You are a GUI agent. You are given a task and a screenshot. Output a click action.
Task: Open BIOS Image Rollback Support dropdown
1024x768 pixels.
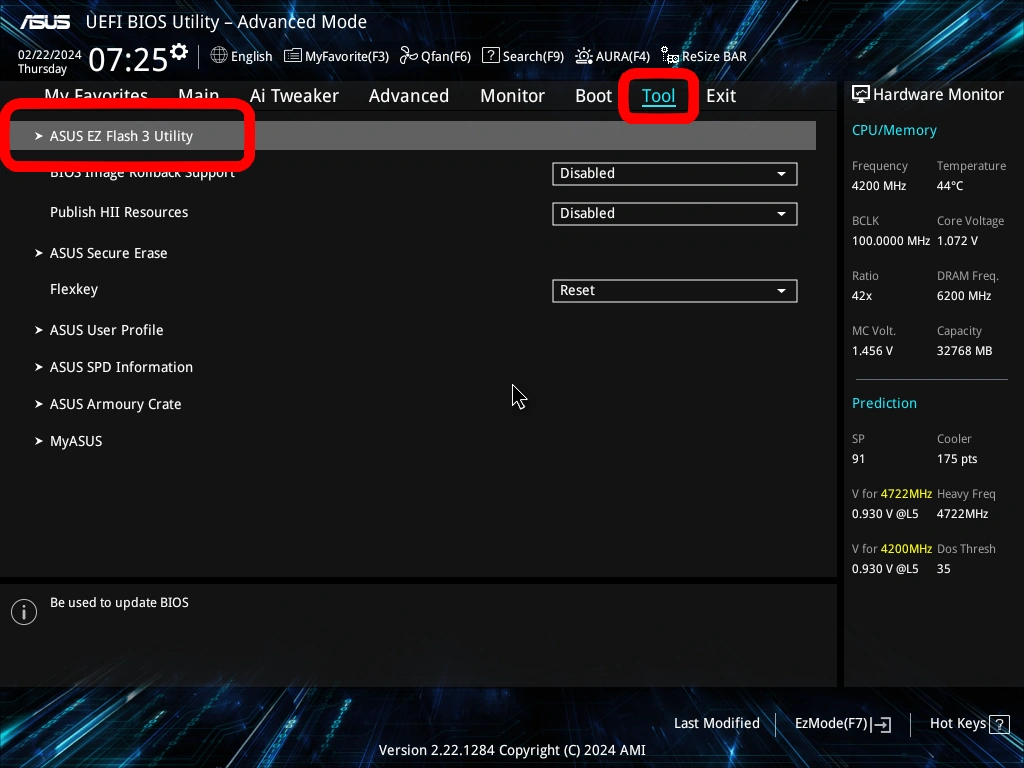(675, 174)
